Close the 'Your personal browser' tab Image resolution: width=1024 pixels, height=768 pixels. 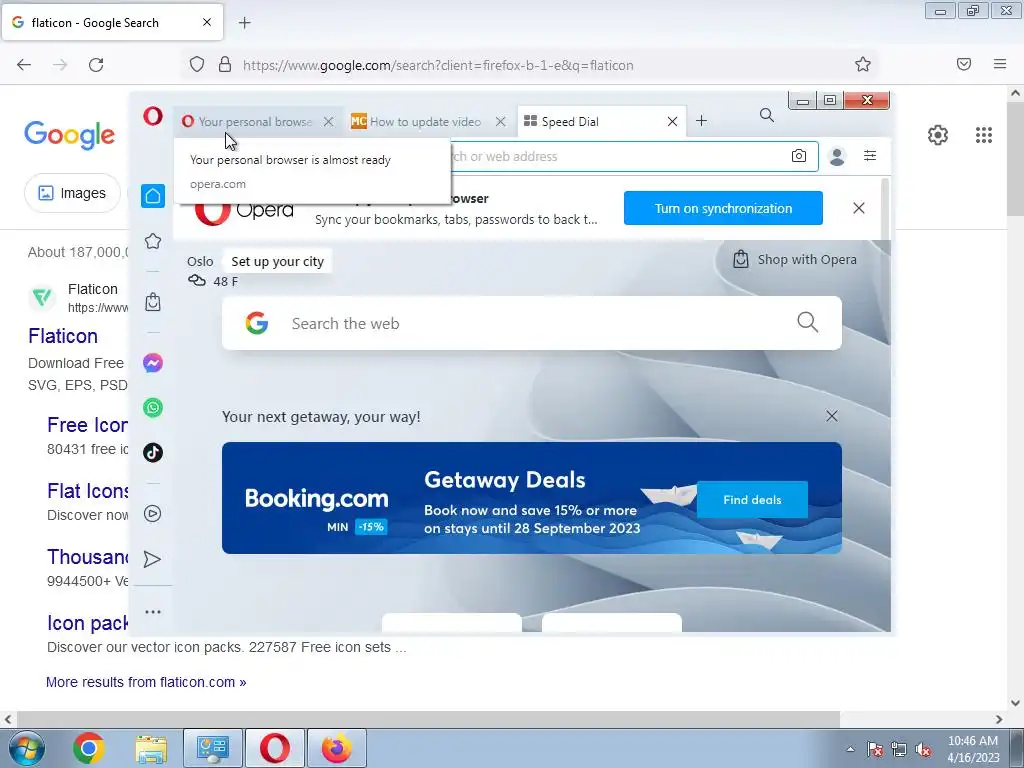328,121
